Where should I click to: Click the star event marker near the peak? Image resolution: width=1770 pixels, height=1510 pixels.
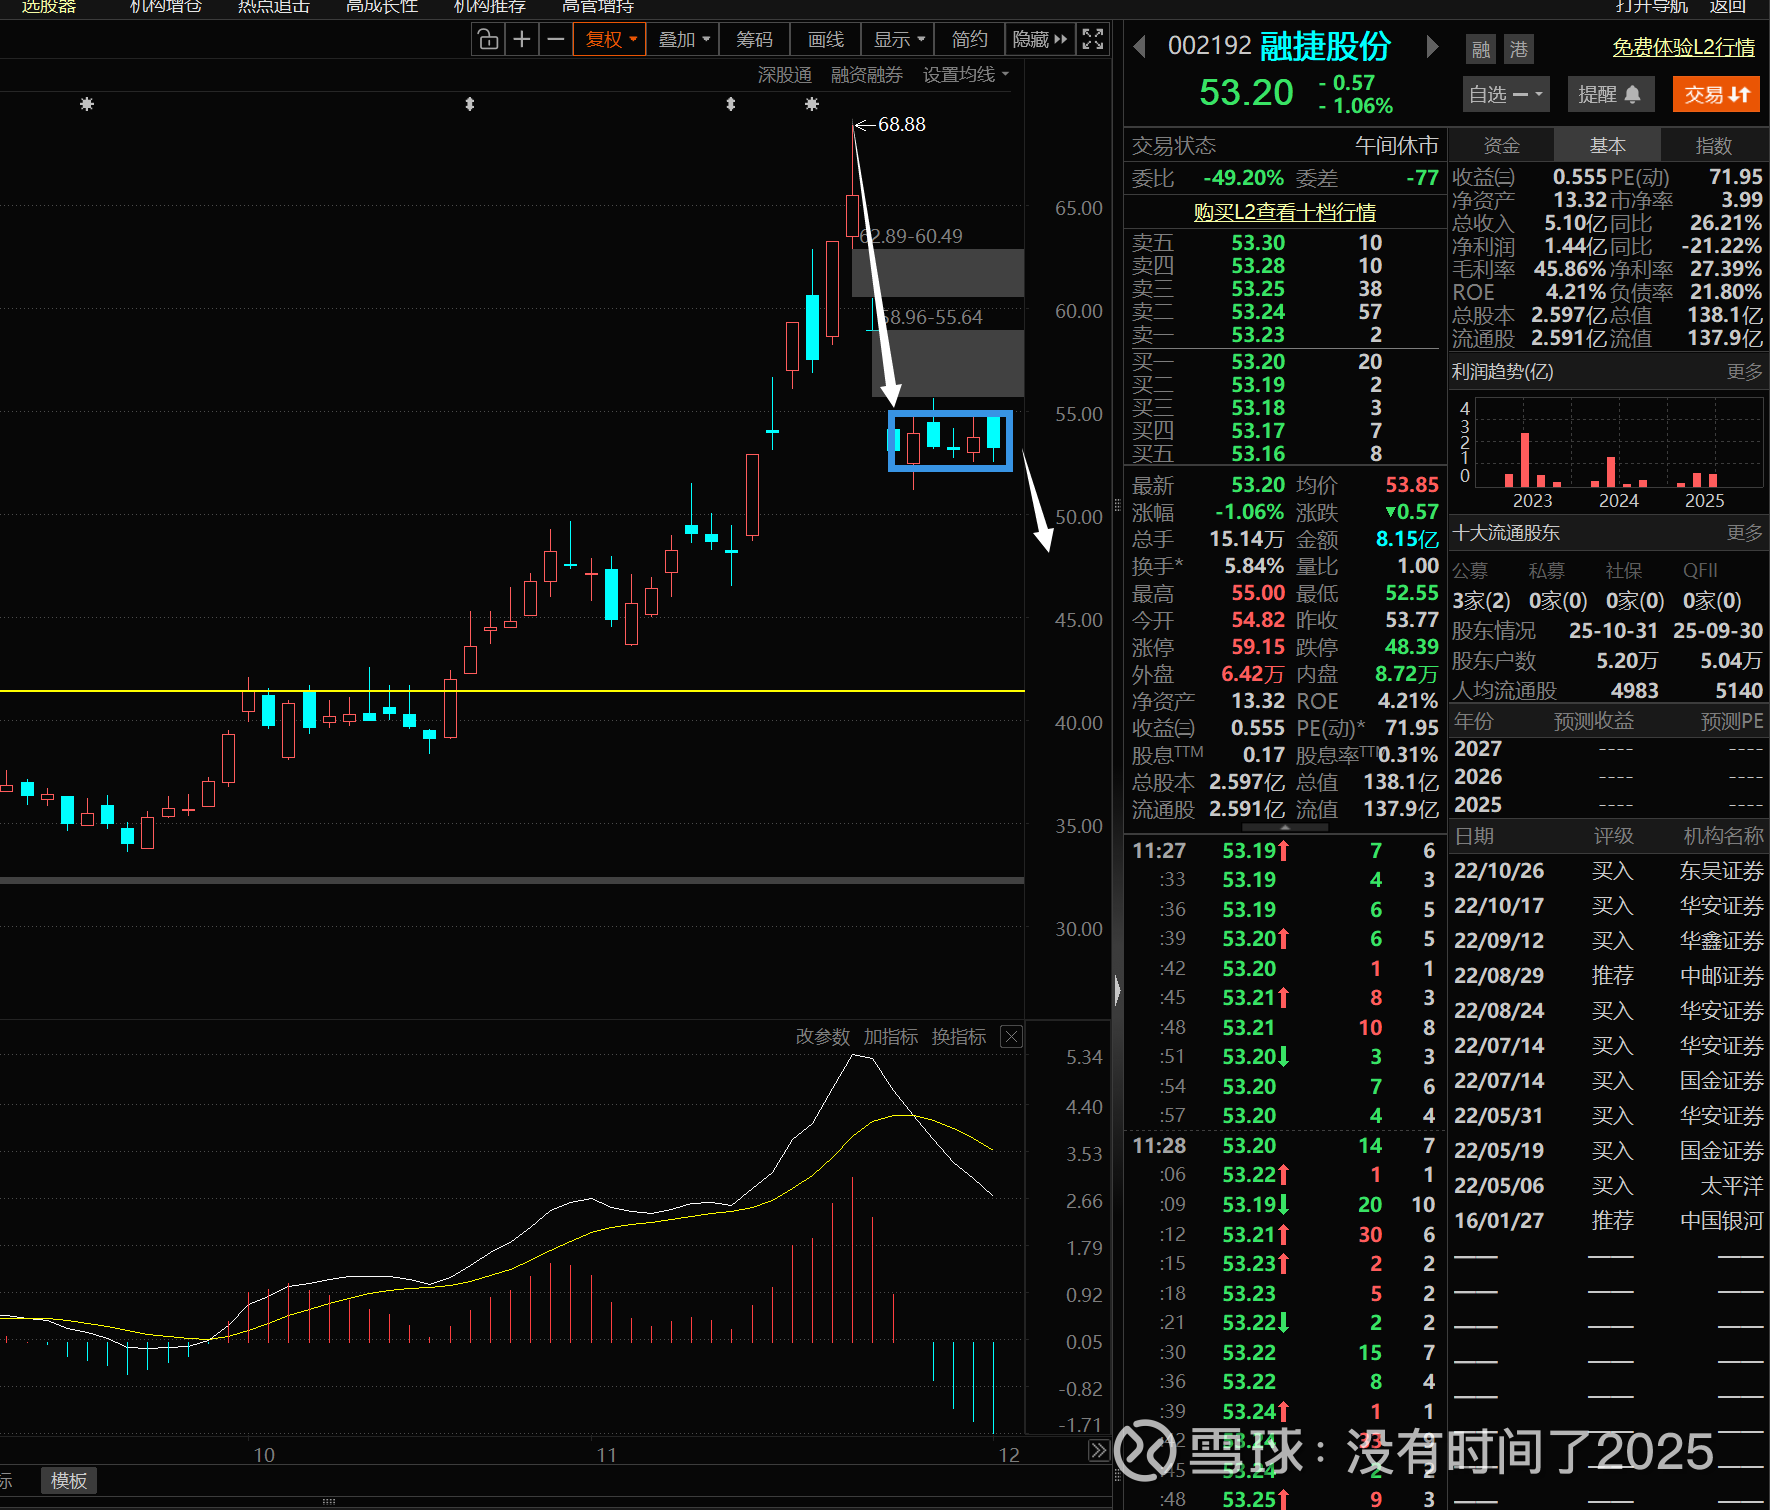[x=812, y=104]
